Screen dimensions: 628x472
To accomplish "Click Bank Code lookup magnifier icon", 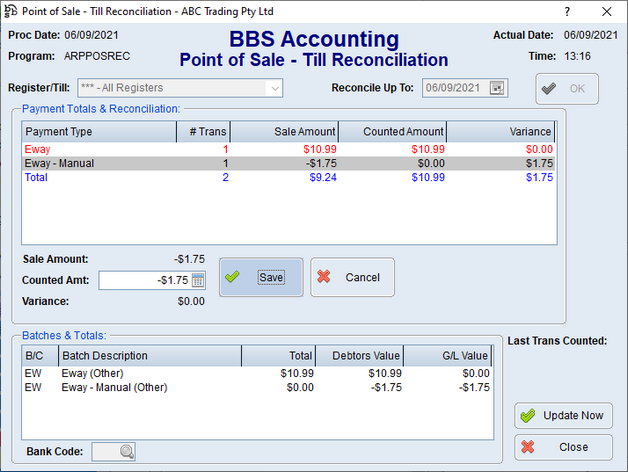I will (126, 451).
